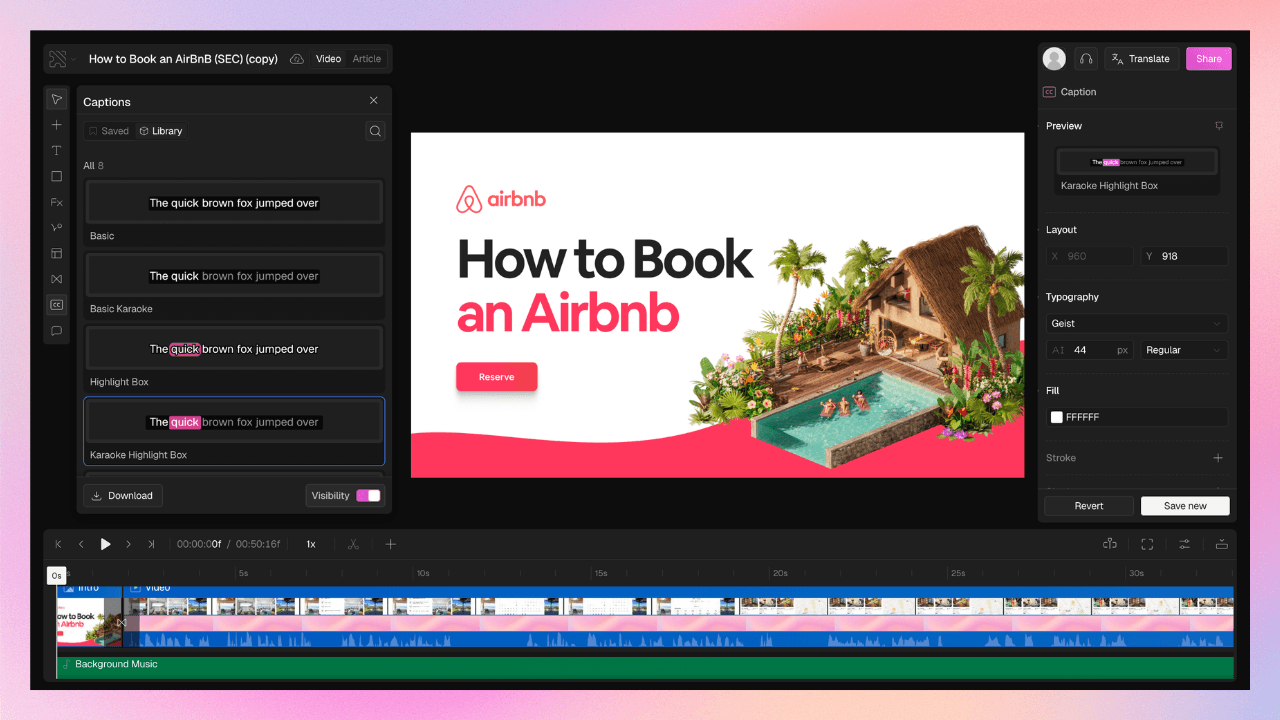Step back one frame
This screenshot has width=1280, height=720.
click(x=82, y=544)
